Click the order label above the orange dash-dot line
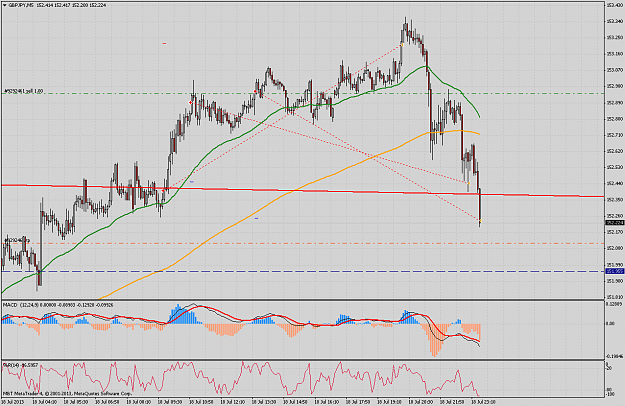625x406 pixels. point(17,240)
